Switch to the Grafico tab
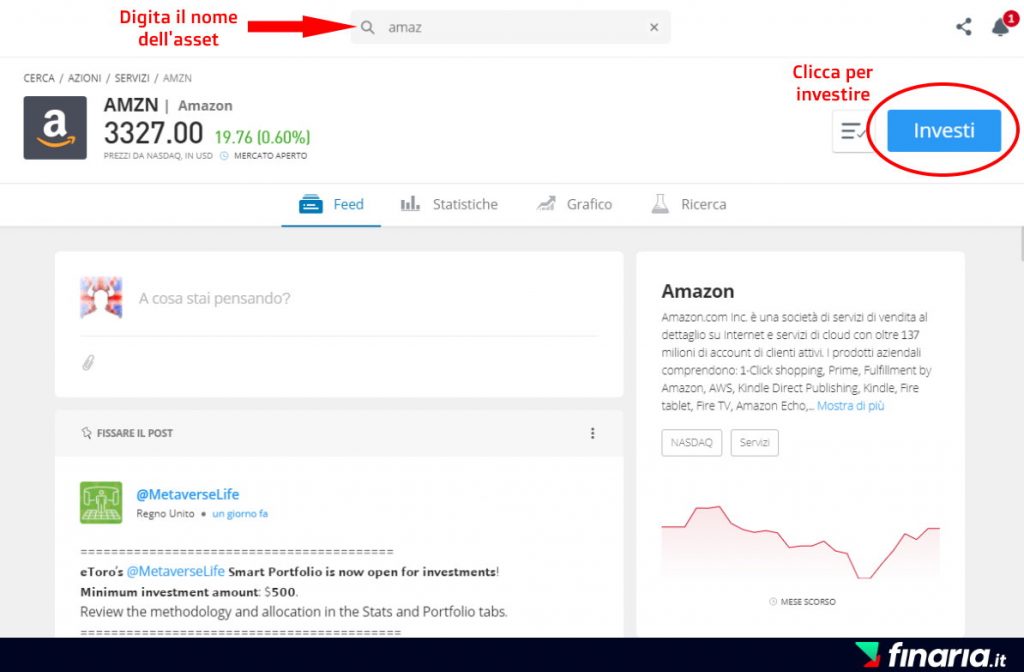Image resolution: width=1024 pixels, height=672 pixels. [574, 204]
